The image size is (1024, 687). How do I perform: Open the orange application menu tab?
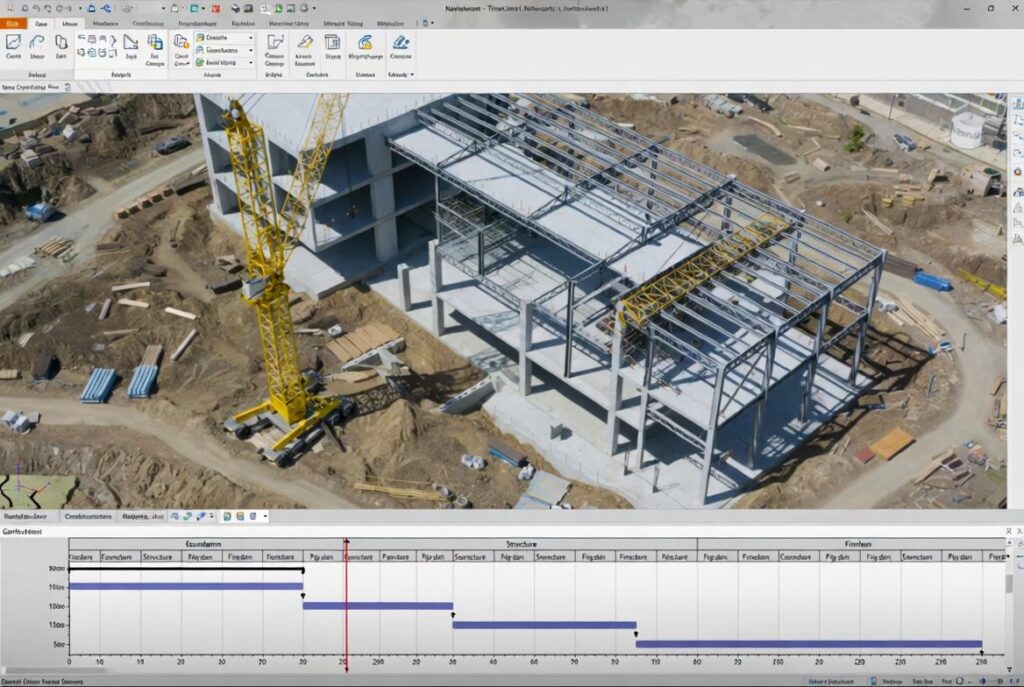(x=13, y=24)
